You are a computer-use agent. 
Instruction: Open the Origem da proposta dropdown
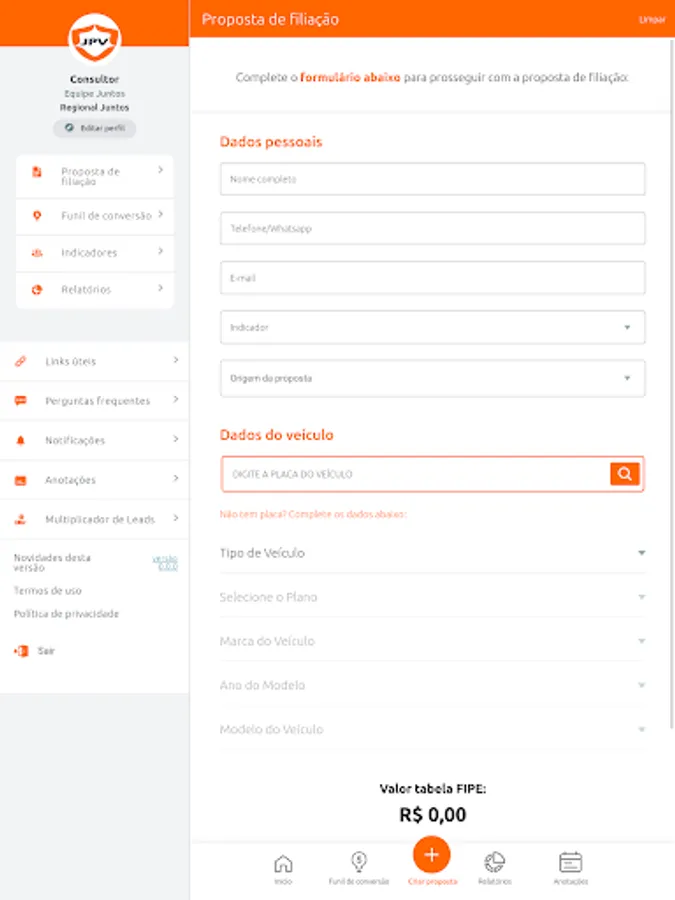(432, 378)
